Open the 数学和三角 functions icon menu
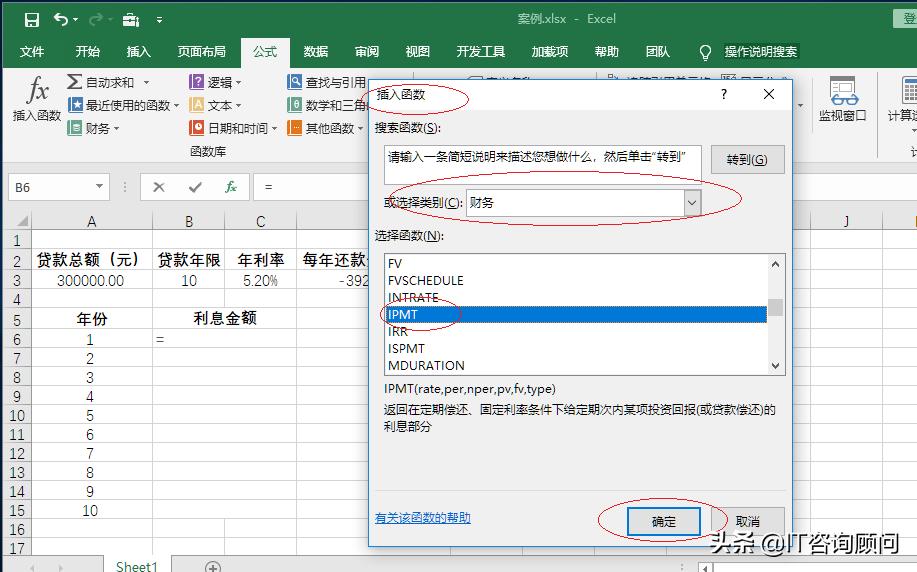The height and width of the screenshot is (572, 917). click(x=294, y=105)
